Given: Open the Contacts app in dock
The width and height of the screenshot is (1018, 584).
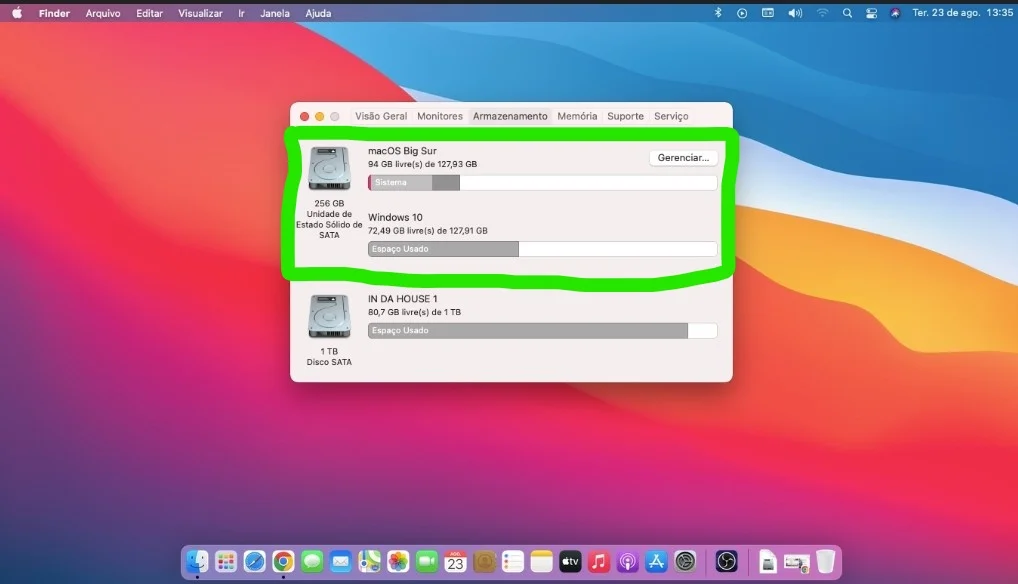Looking at the screenshot, I should [x=484, y=561].
